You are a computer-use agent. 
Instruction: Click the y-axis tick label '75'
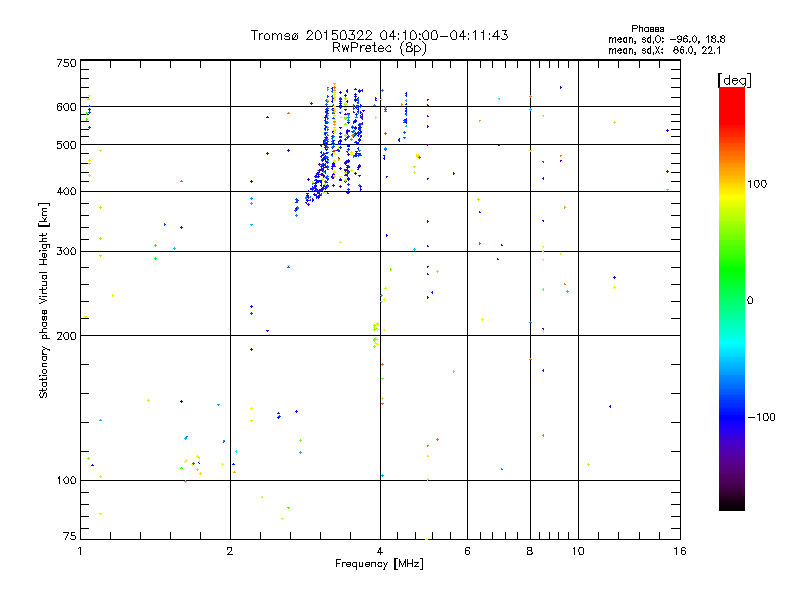point(70,536)
